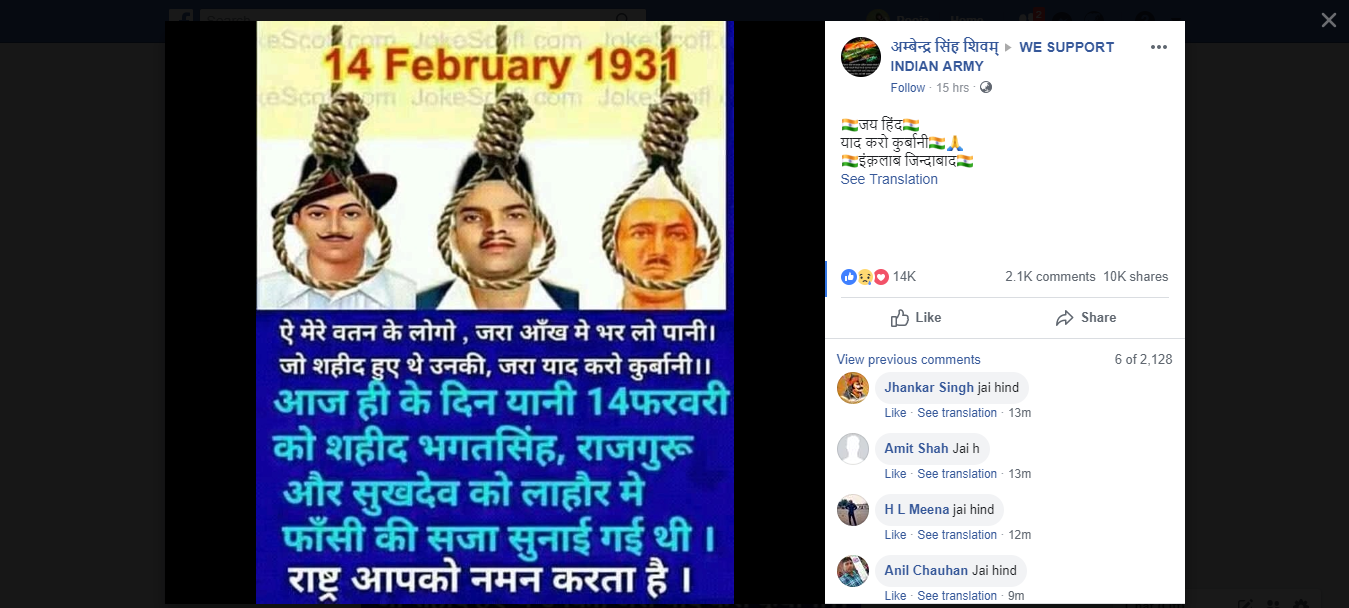Screen dimensions: 1349x608
Task: Share the post using Share button
Action: [x=1085, y=318]
